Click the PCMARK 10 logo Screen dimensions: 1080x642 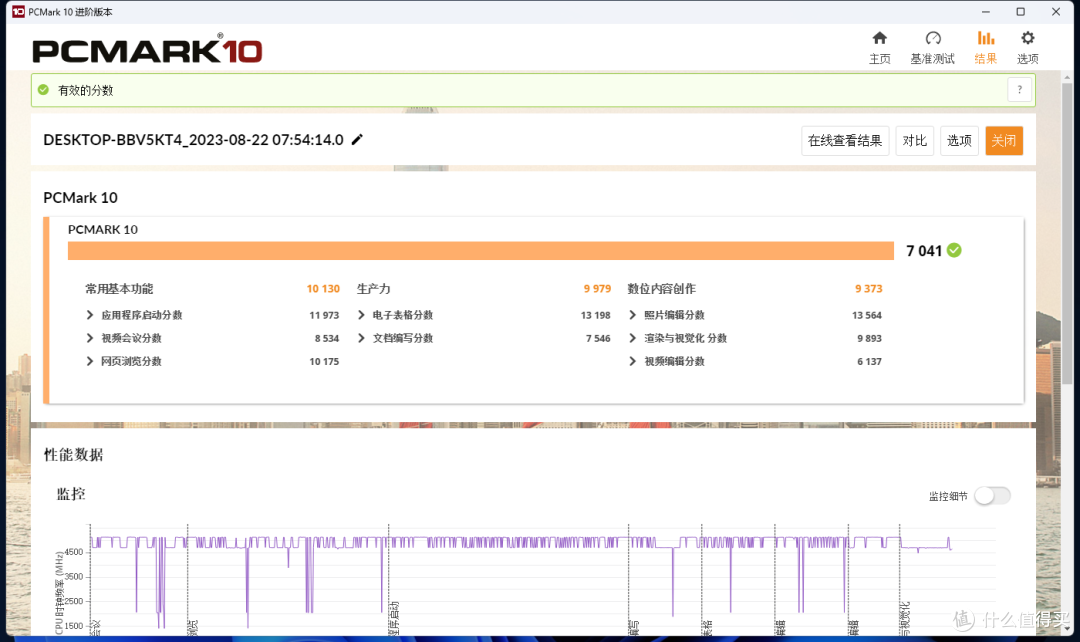[147, 50]
